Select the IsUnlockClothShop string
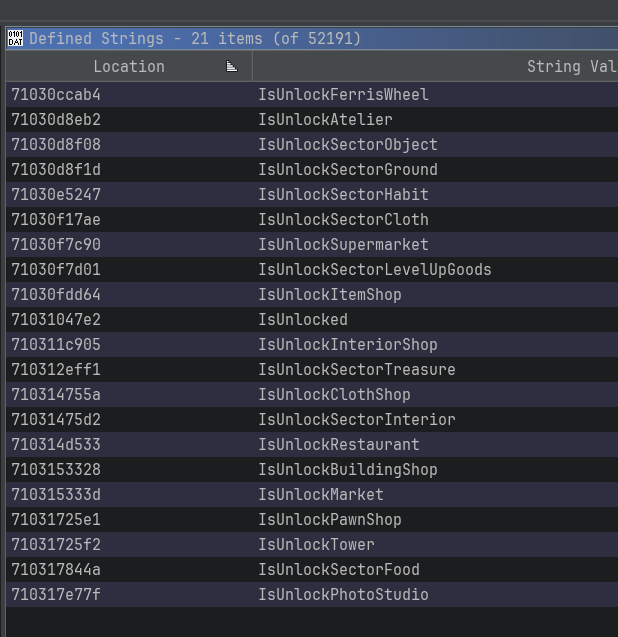Screen dimensions: 618x637 tap(334, 395)
